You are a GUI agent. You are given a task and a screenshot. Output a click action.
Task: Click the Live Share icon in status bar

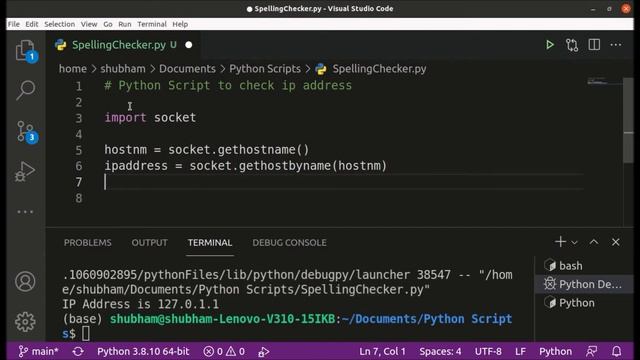[x=264, y=351]
